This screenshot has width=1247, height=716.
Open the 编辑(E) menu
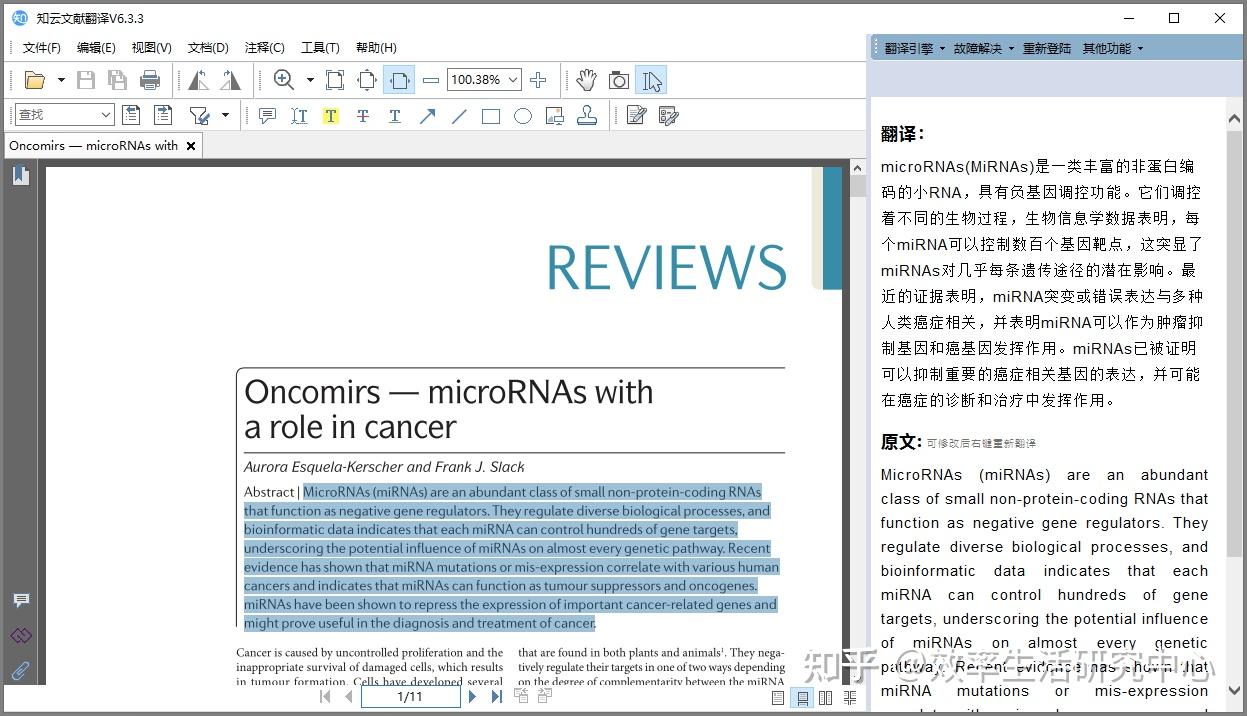point(96,47)
